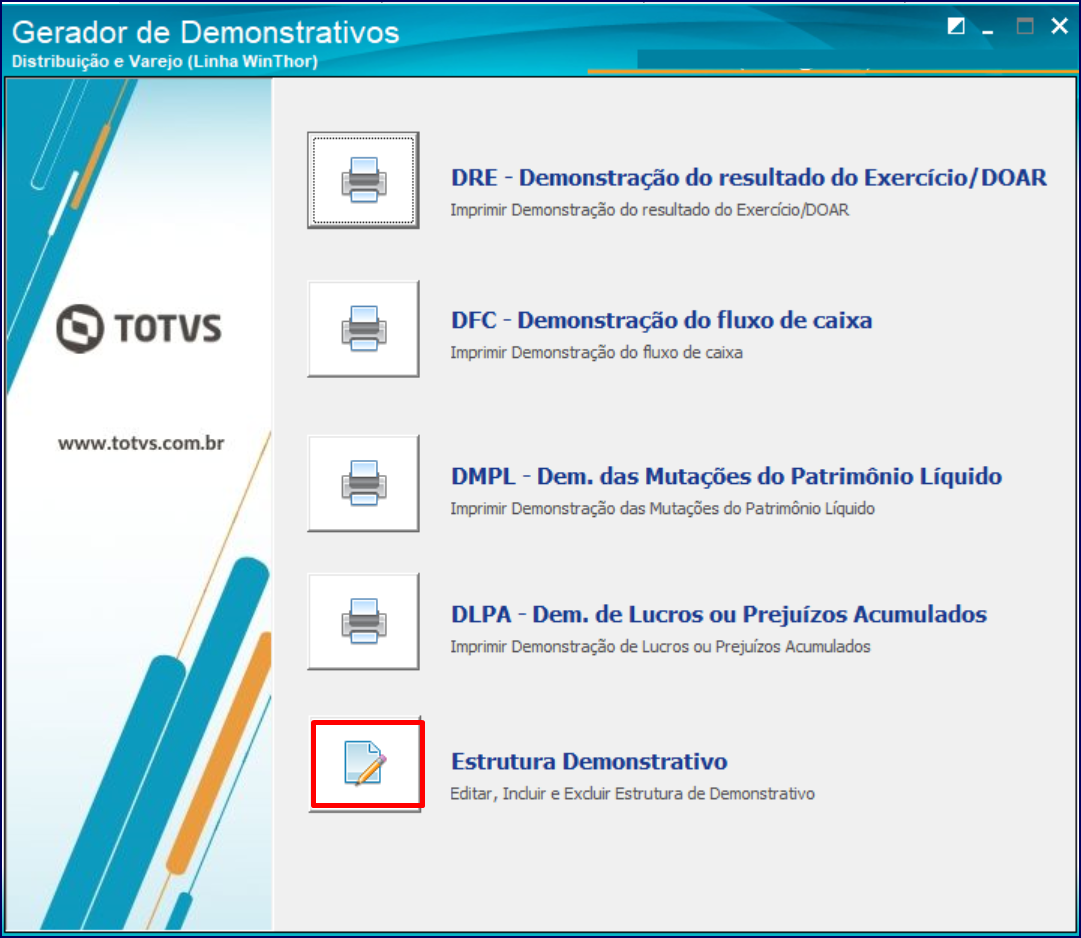
Task: Select the DLPA printer icon button
Action: [363, 622]
